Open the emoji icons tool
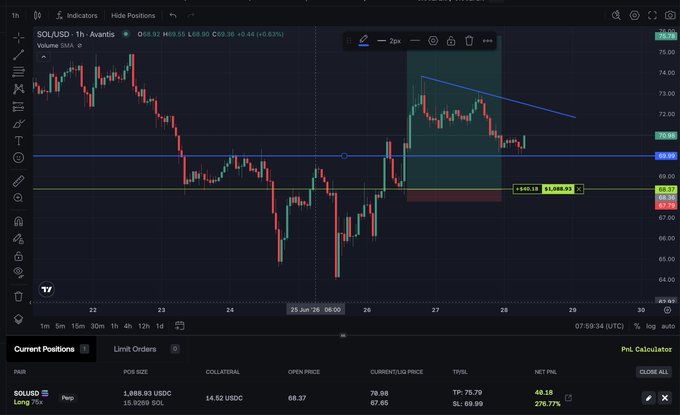This screenshot has height=415, width=680. [18, 157]
